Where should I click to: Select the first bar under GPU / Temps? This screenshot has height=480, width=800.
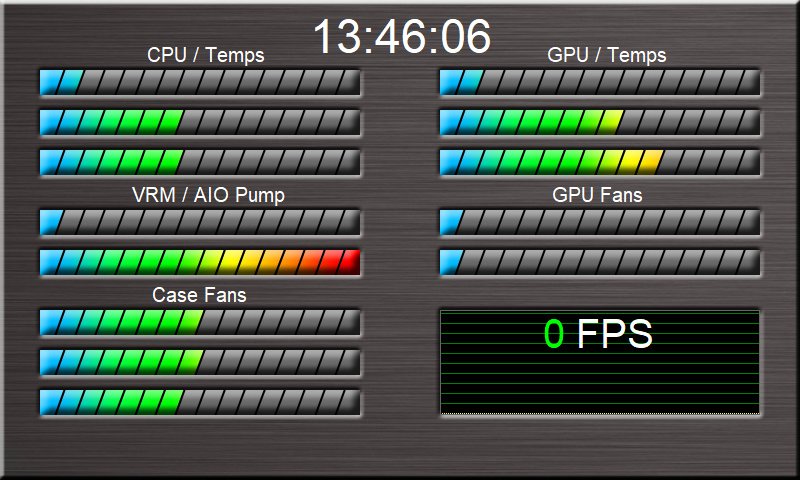pyautogui.click(x=599, y=82)
